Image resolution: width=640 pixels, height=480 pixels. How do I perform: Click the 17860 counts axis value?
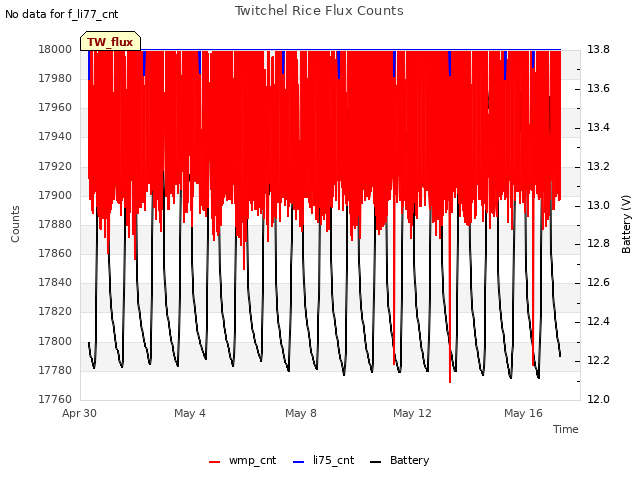click(x=55, y=253)
